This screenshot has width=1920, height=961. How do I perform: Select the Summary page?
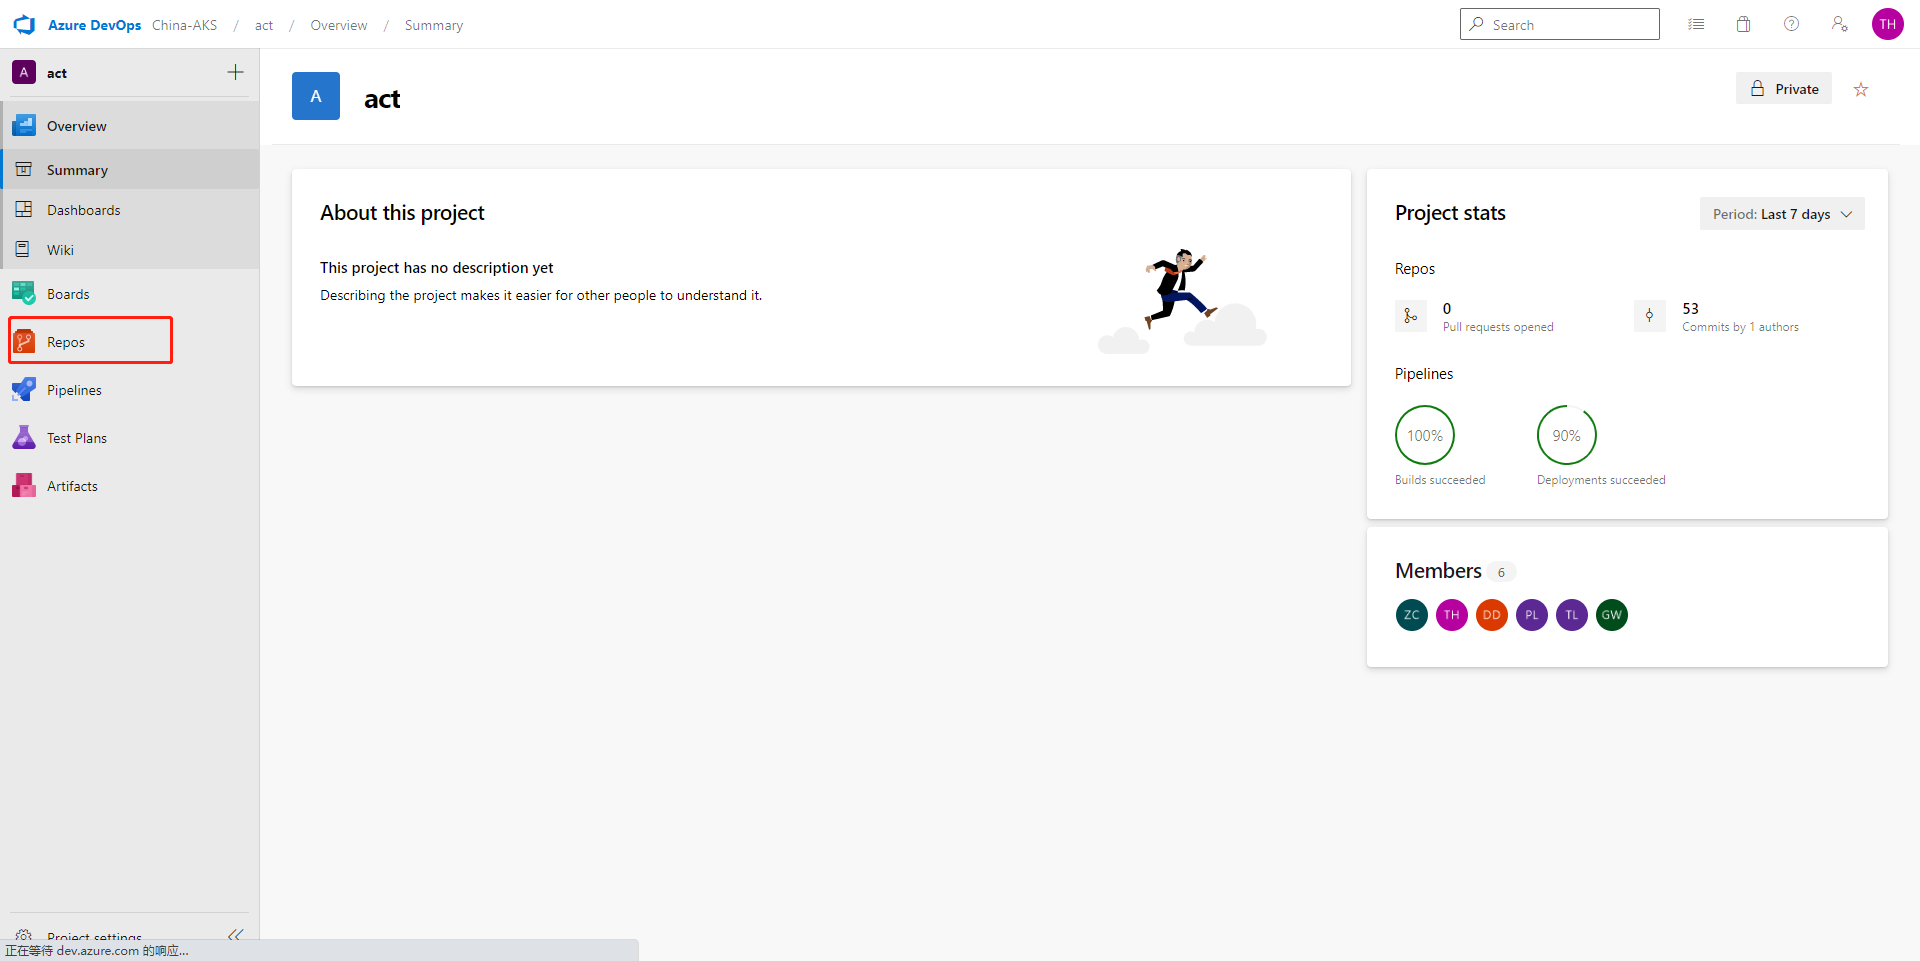pyautogui.click(x=130, y=170)
